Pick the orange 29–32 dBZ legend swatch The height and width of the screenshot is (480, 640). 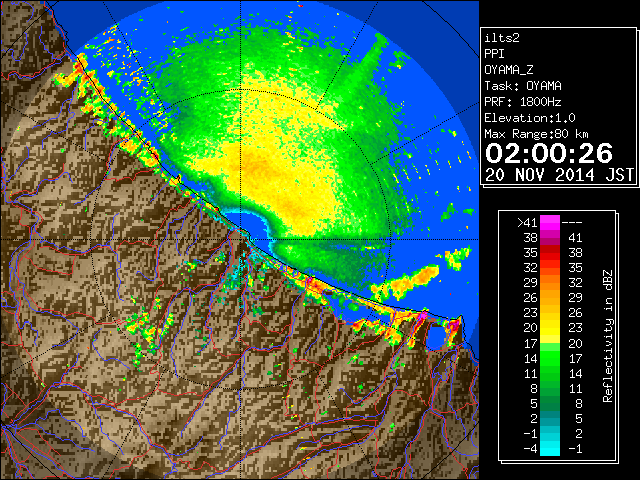[x=550, y=283]
